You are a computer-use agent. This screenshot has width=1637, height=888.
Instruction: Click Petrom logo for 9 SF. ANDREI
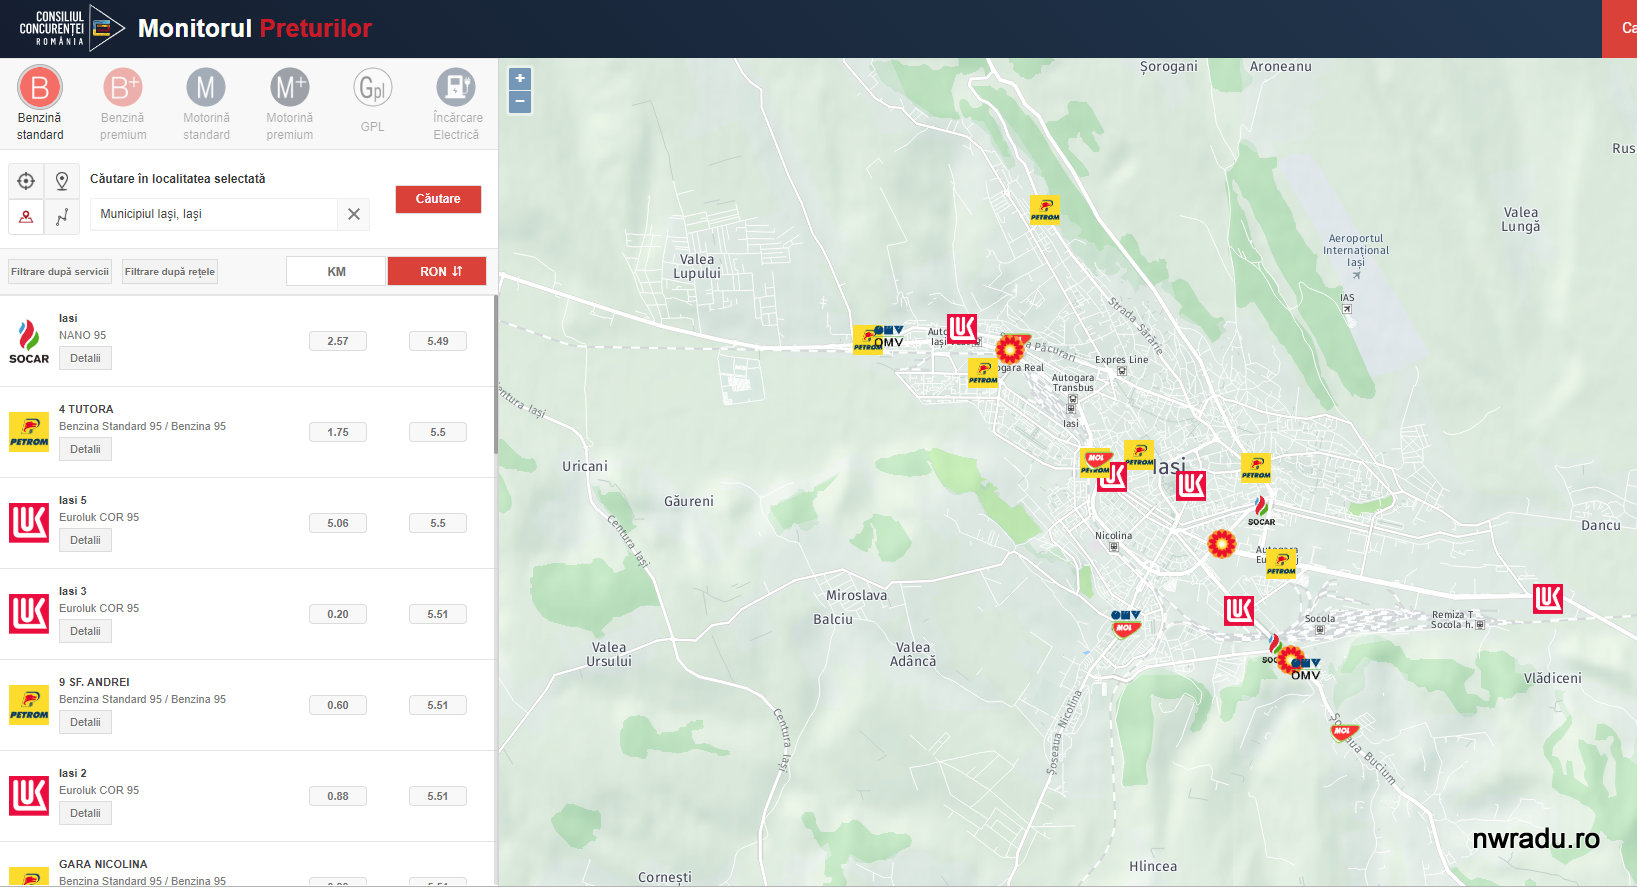29,705
